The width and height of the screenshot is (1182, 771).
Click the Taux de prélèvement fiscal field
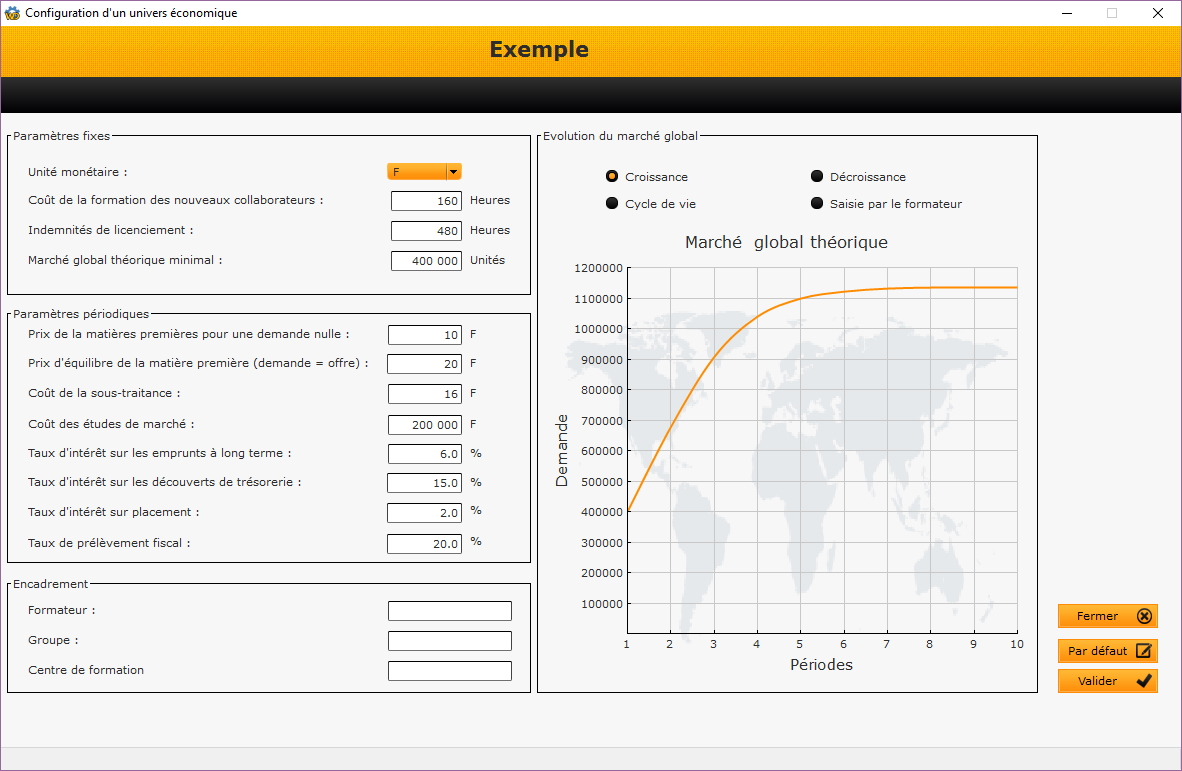[424, 543]
